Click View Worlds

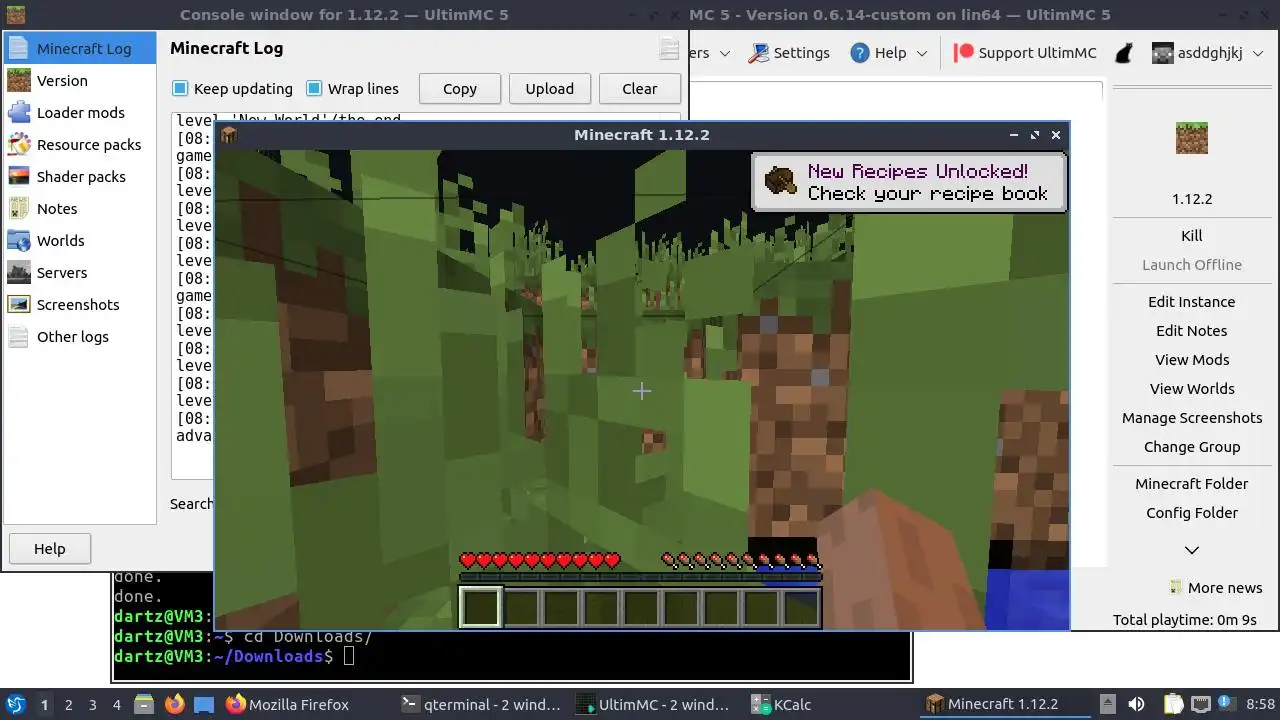(x=1192, y=389)
